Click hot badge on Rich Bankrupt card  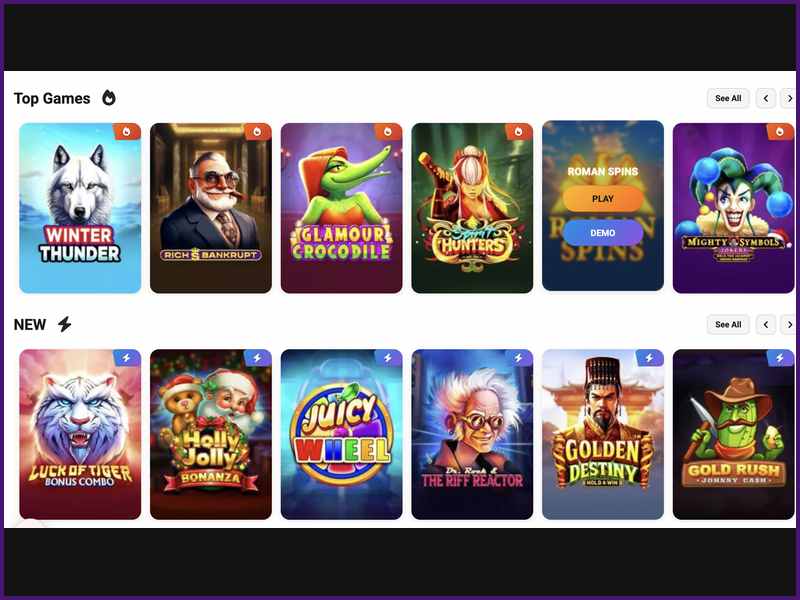pos(258,132)
